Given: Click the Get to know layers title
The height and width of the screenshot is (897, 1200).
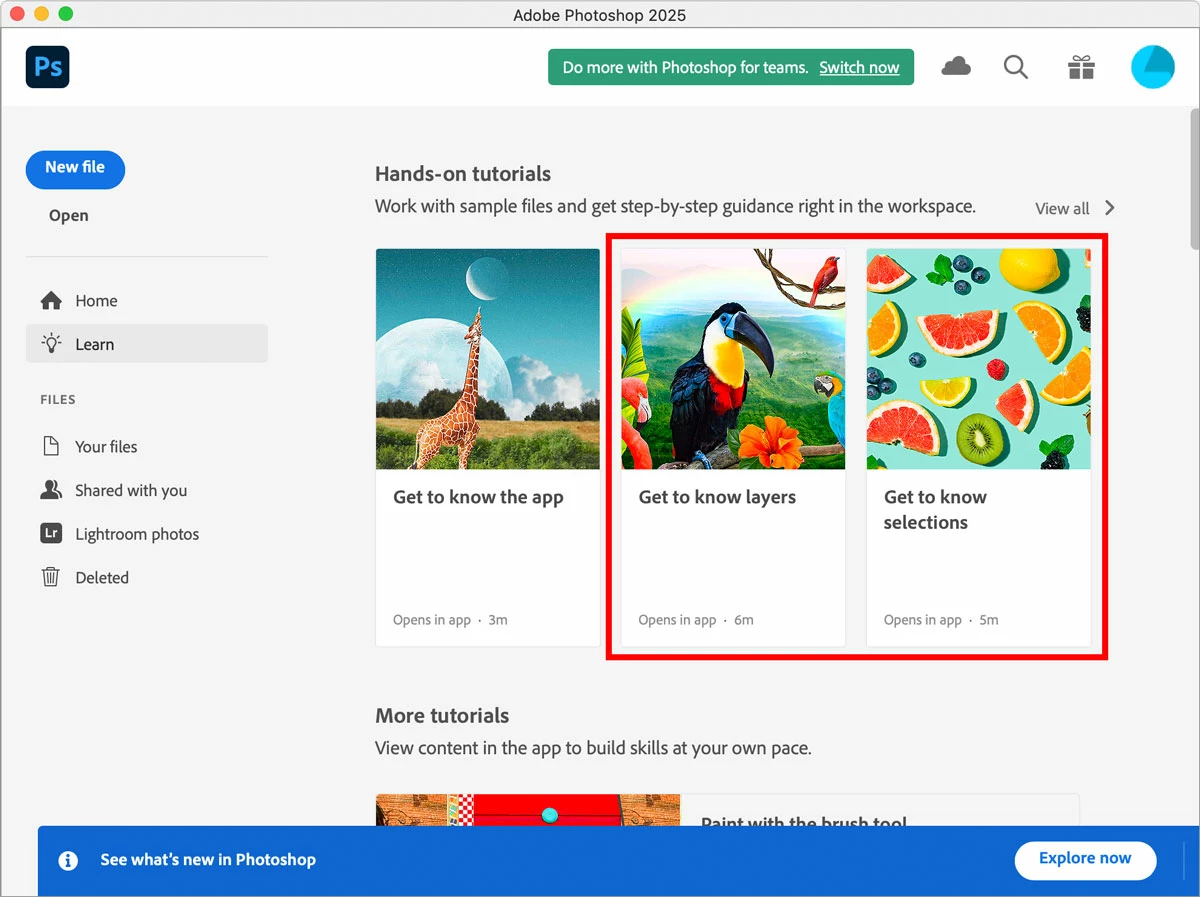Looking at the screenshot, I should coord(717,497).
